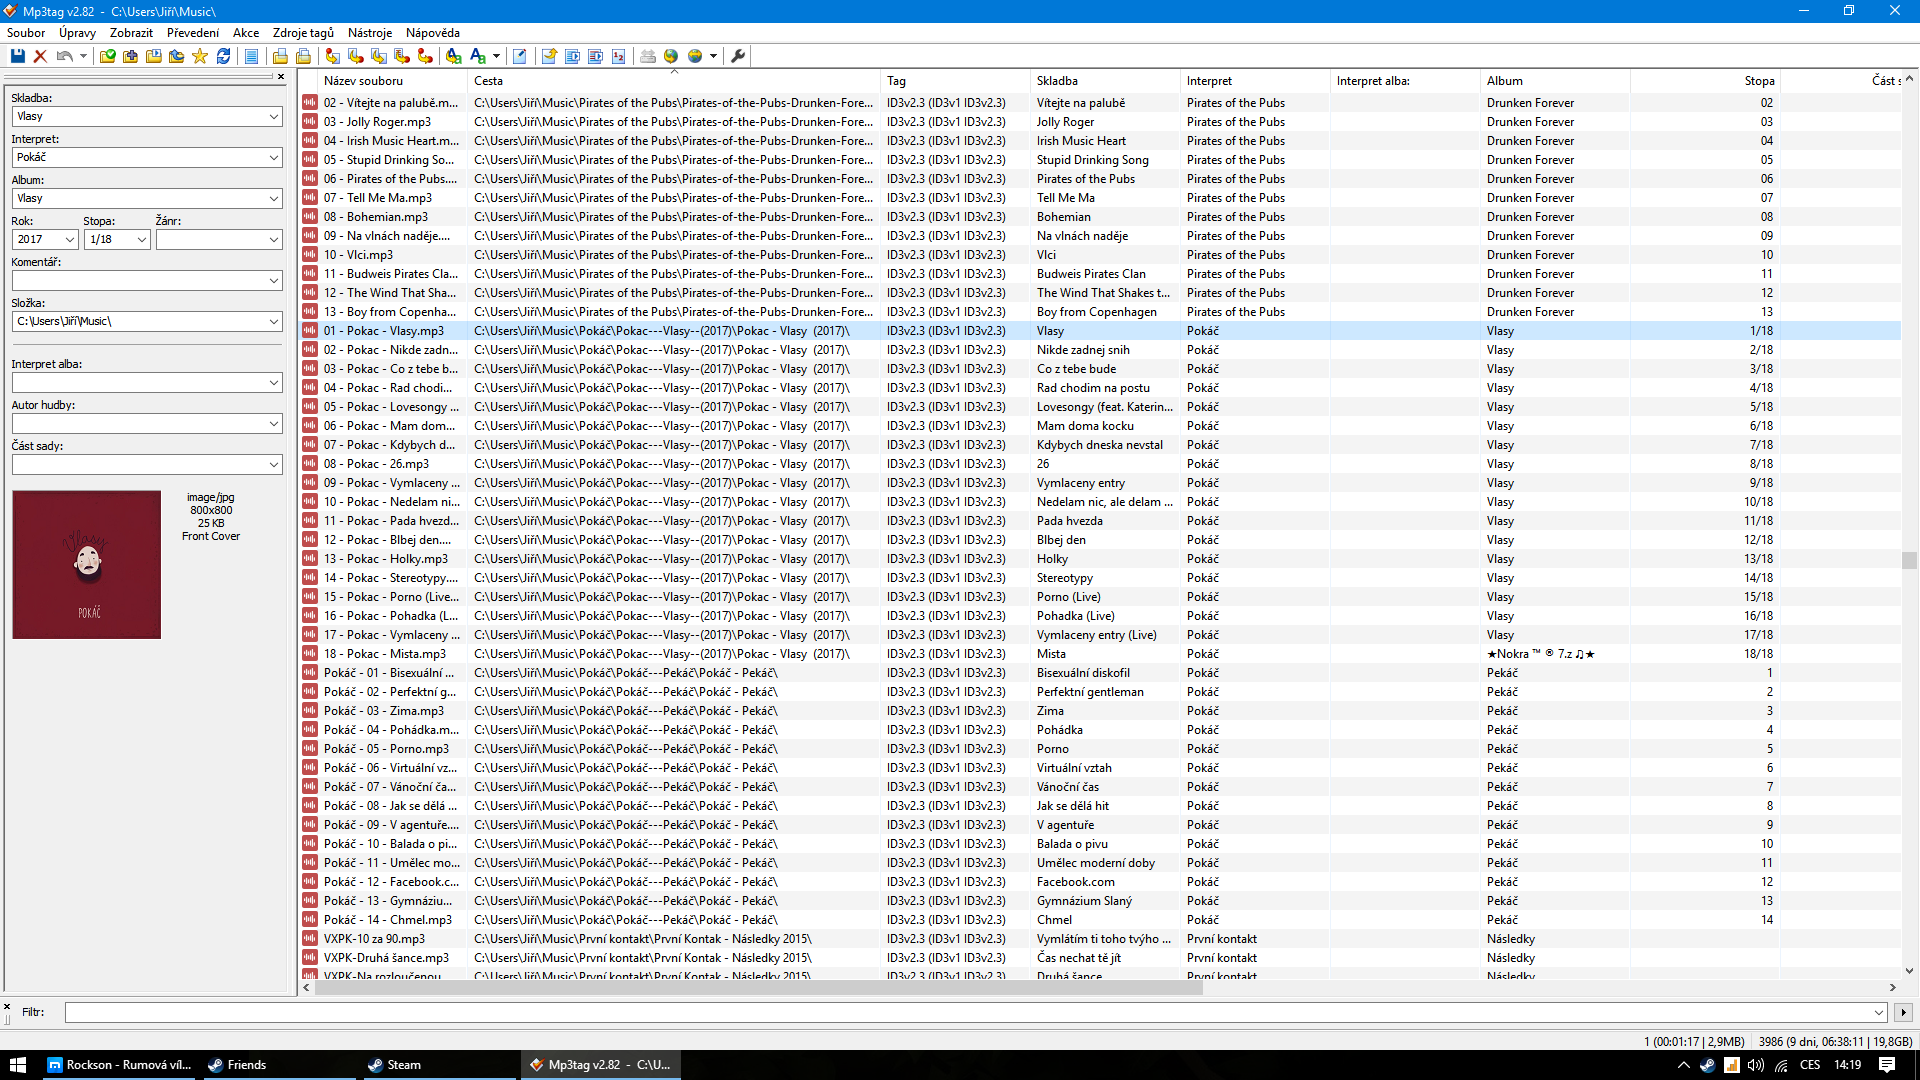
Task: Click the refresh view icon
Action: (224, 56)
